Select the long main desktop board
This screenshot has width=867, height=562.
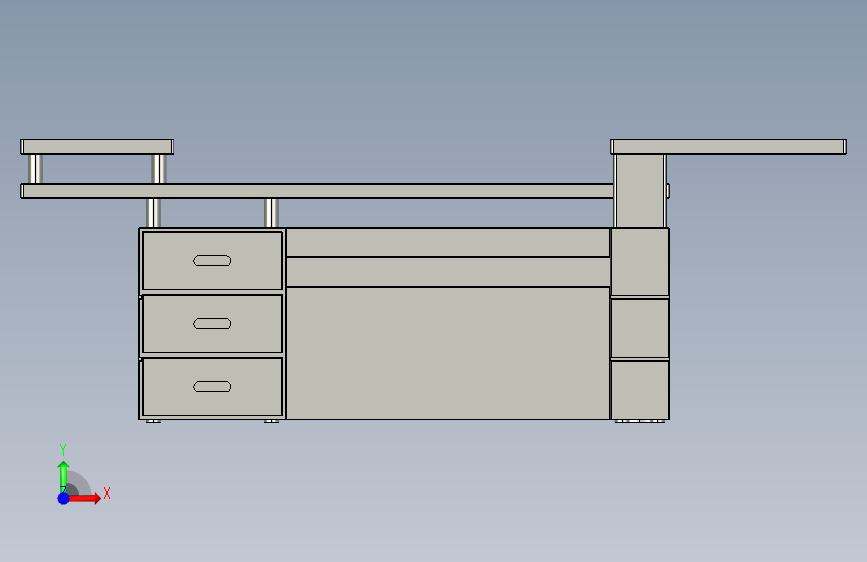point(317,191)
